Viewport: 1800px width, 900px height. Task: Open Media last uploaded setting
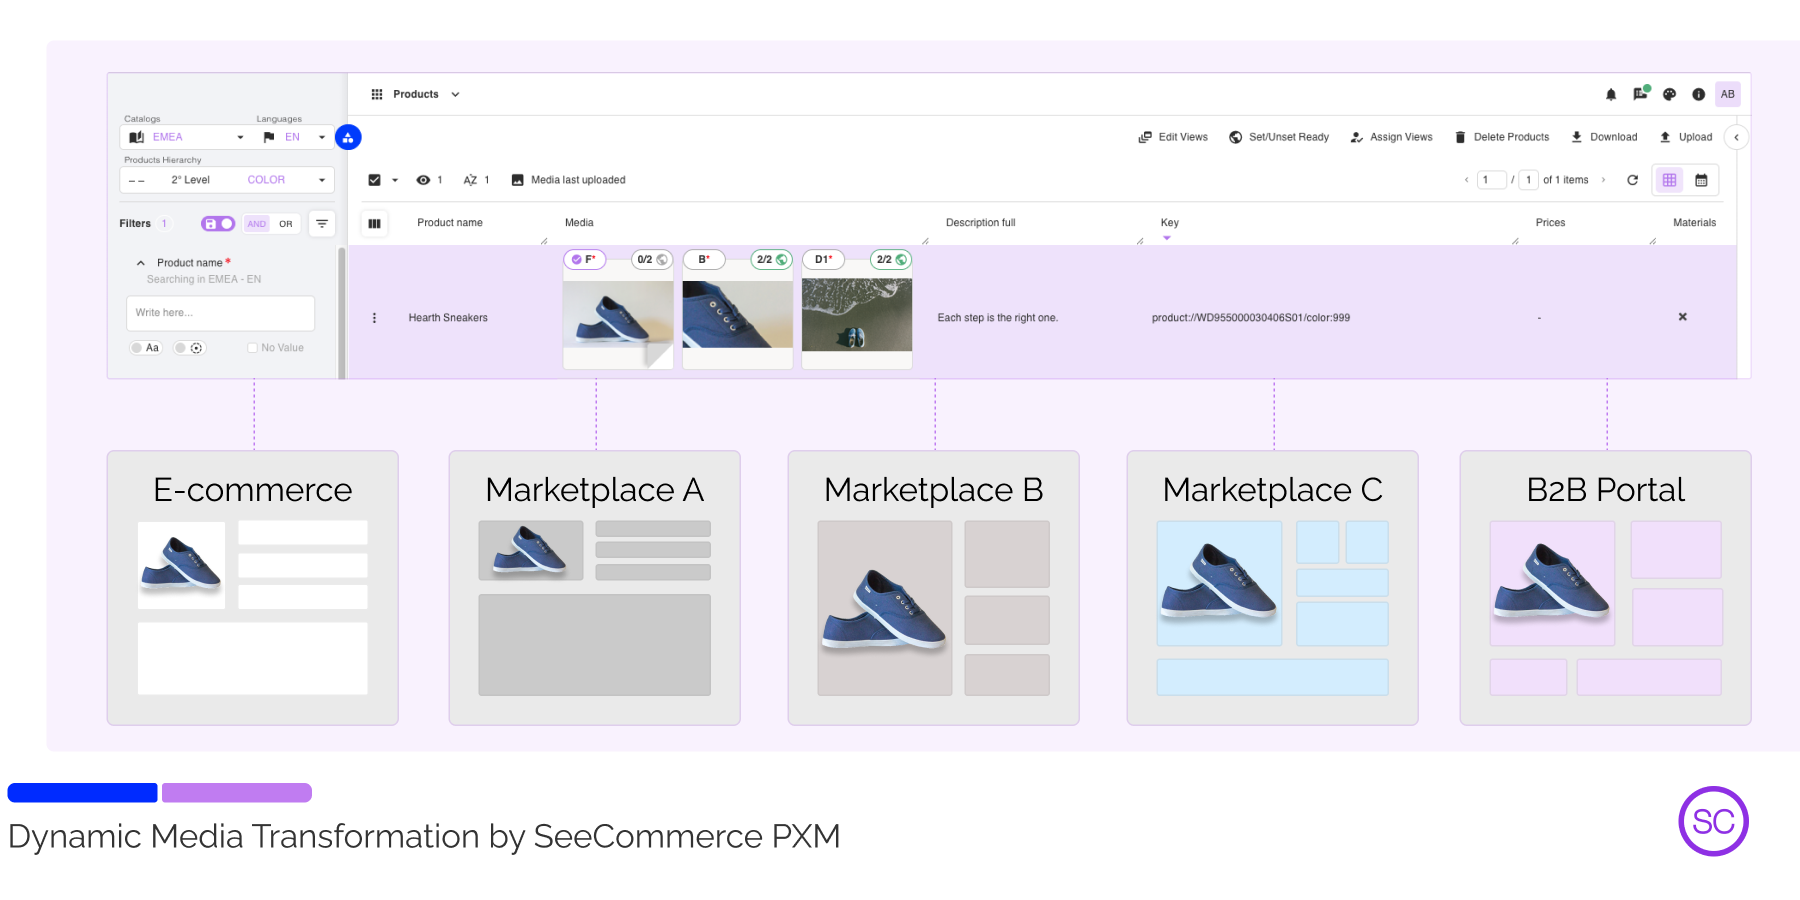[568, 180]
